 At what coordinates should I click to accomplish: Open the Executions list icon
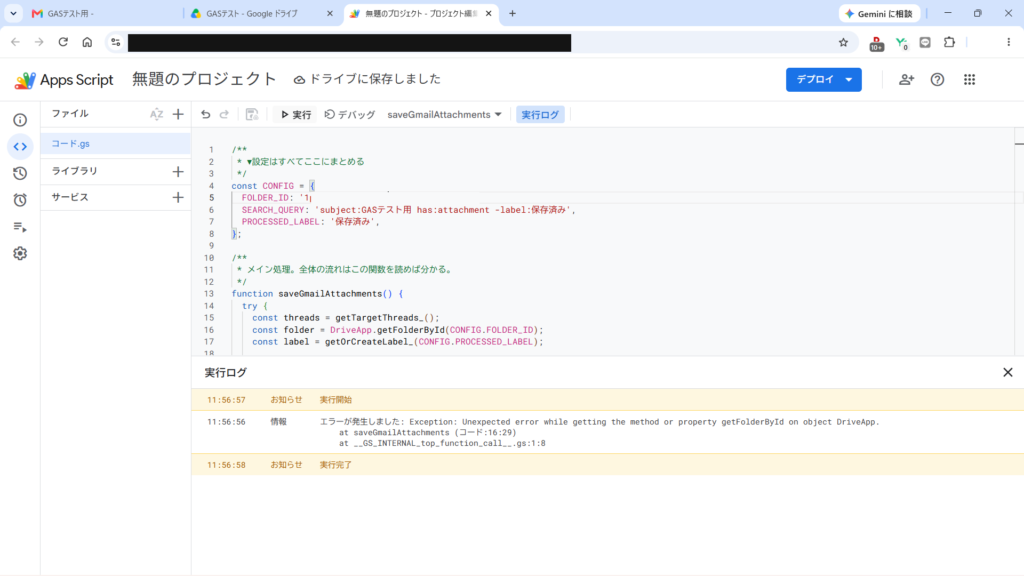(20, 227)
